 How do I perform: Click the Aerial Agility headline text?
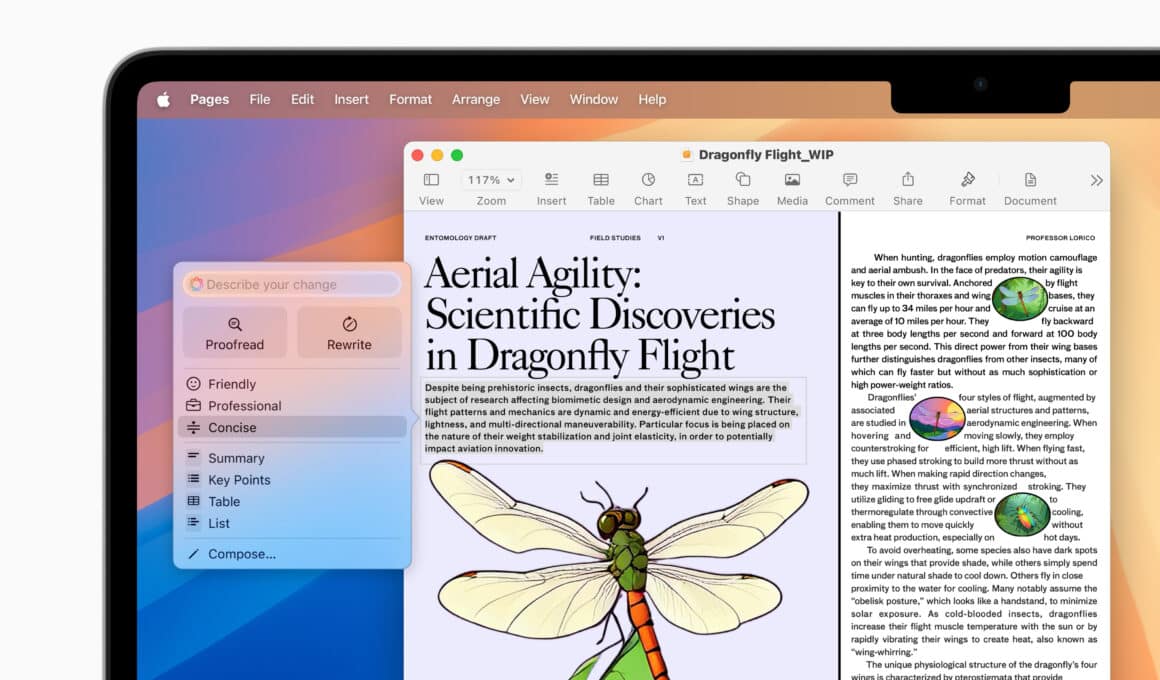(600, 314)
